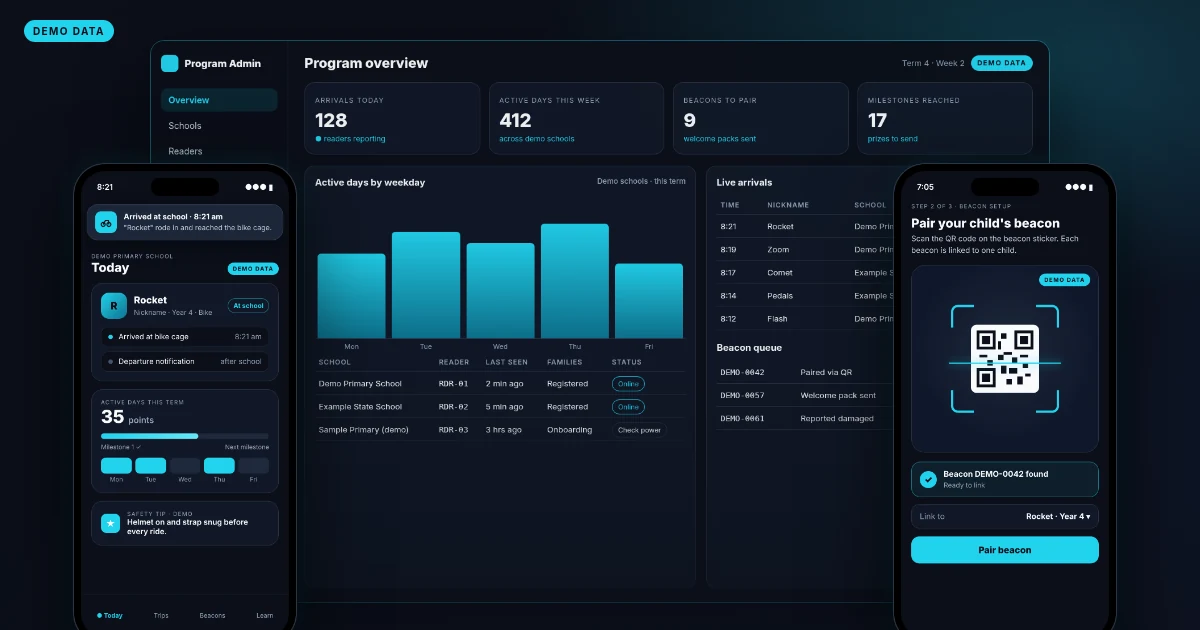Screen dimensions: 1200x630
Task: Select the Zoom row in Live arrivals
Action: [x=805, y=250]
